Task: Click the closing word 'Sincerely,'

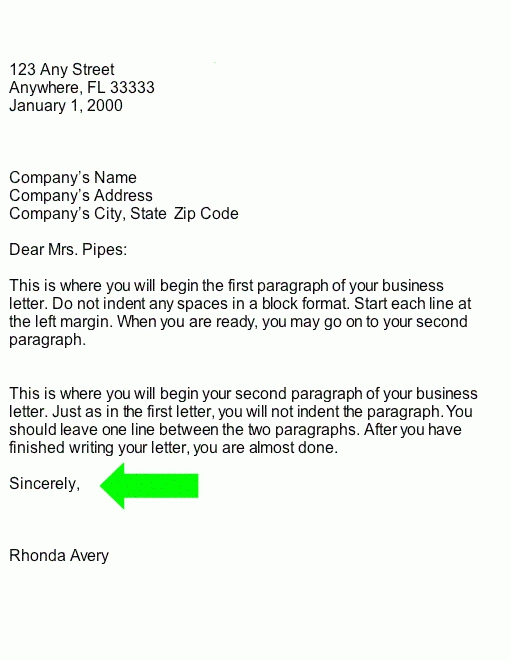Action: [45, 484]
